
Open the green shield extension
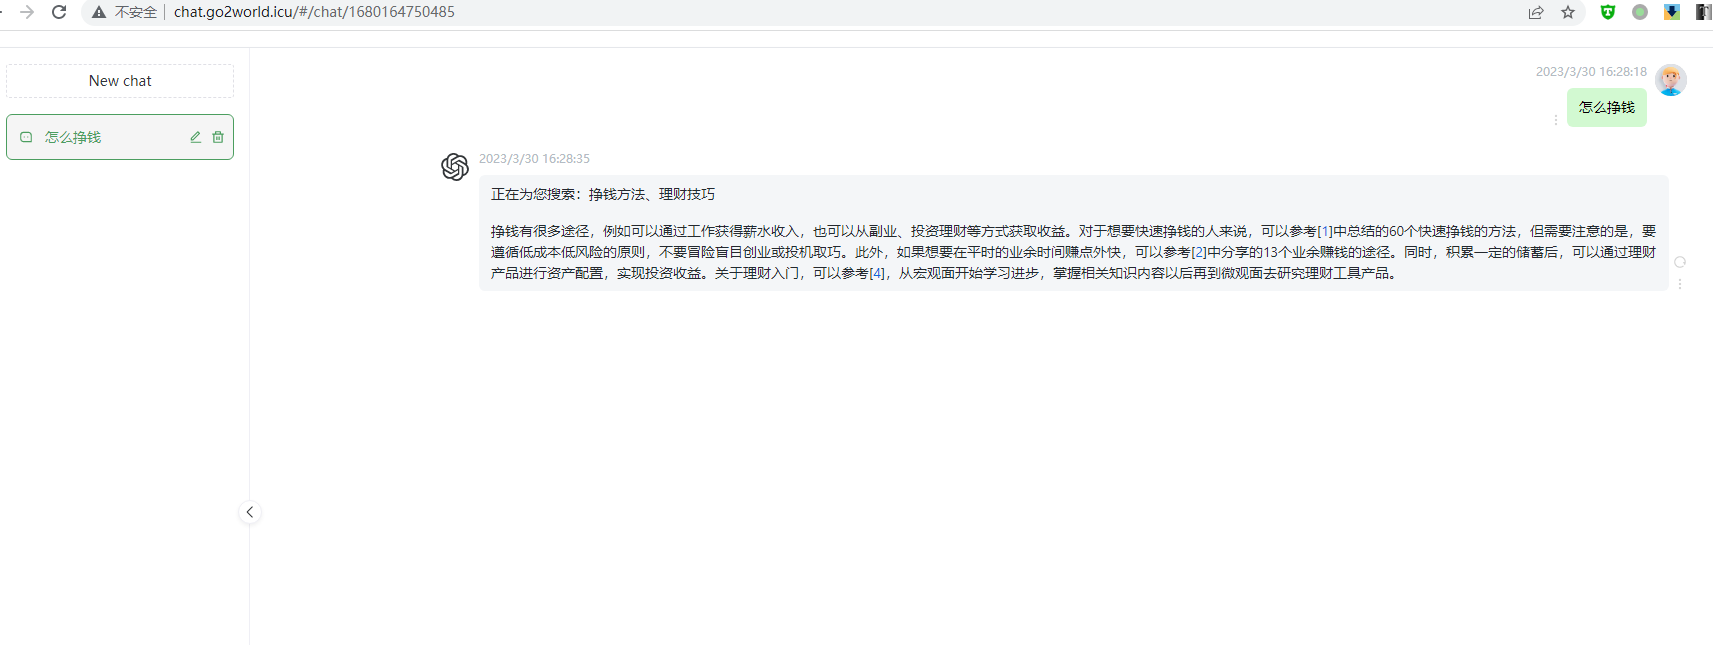pyautogui.click(x=1608, y=12)
